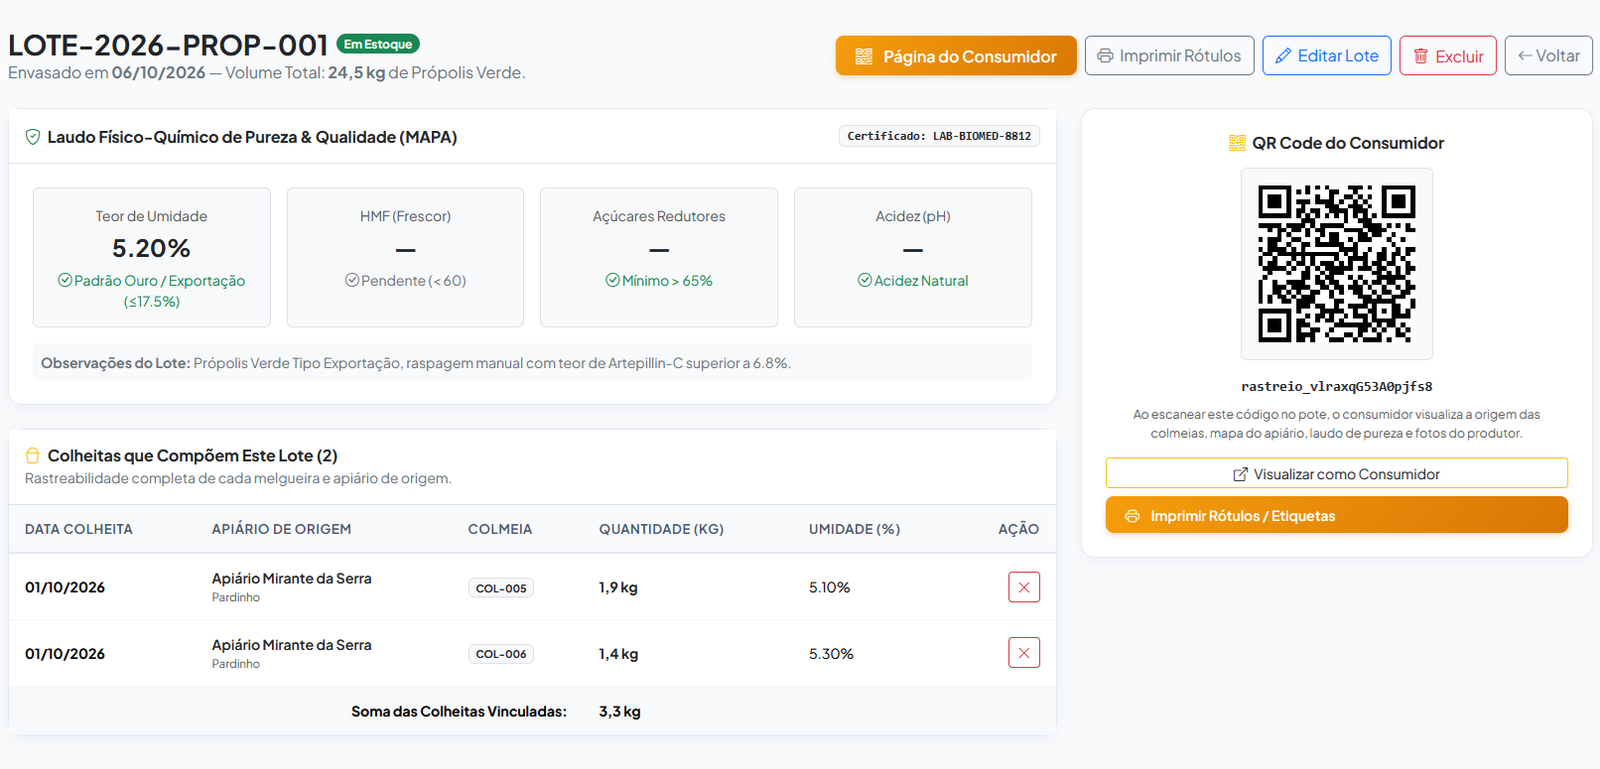Click the check icon next to Acidez Natural
Viewport: 1600px width, 769px height.
point(864,280)
